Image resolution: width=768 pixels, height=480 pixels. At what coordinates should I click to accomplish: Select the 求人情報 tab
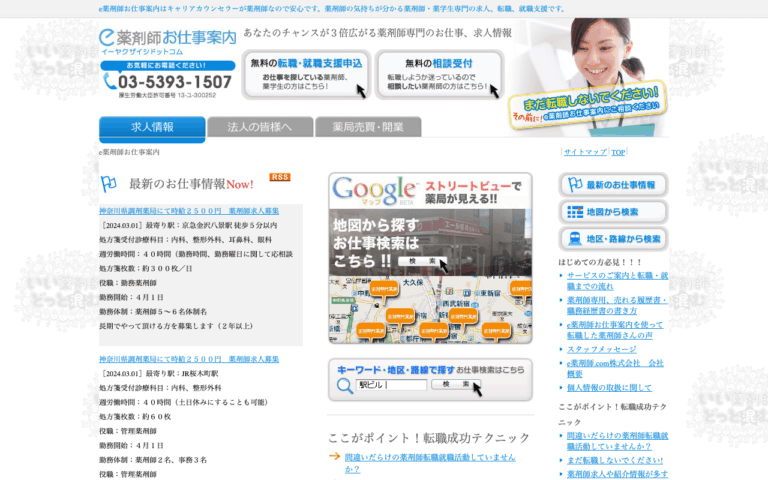coord(152,129)
